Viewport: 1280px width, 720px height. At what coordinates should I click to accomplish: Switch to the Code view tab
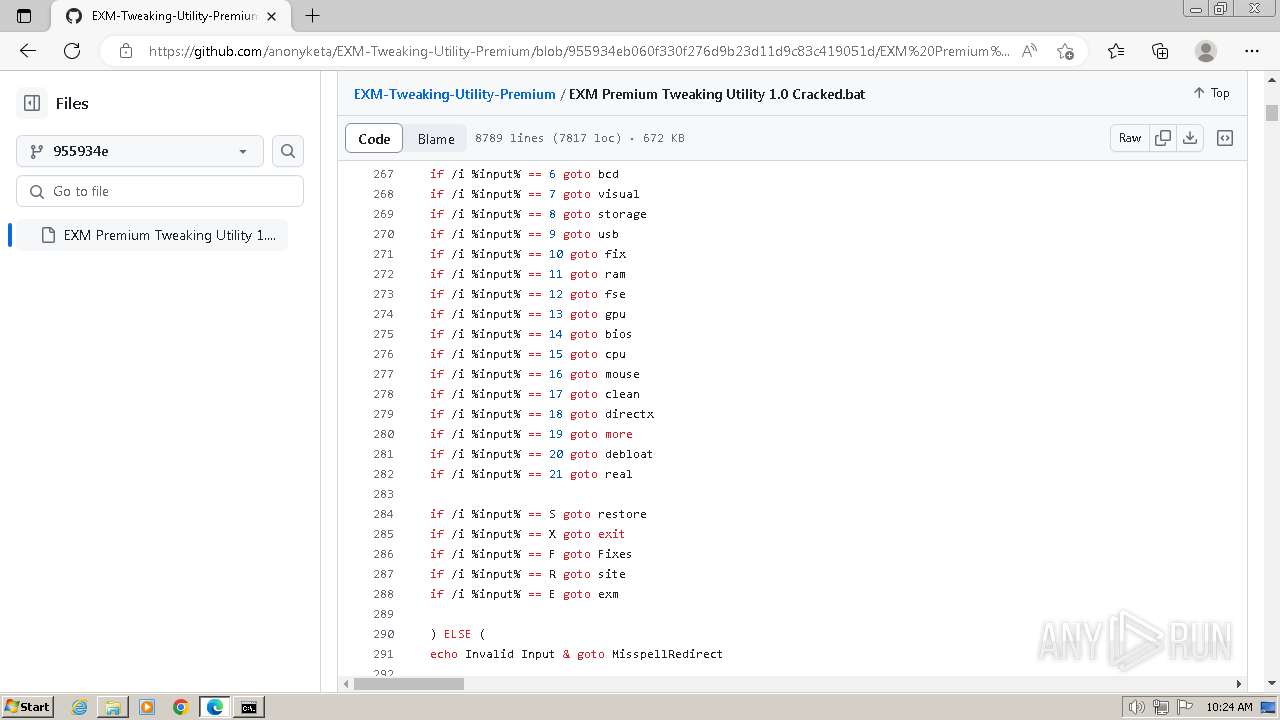pyautogui.click(x=374, y=139)
